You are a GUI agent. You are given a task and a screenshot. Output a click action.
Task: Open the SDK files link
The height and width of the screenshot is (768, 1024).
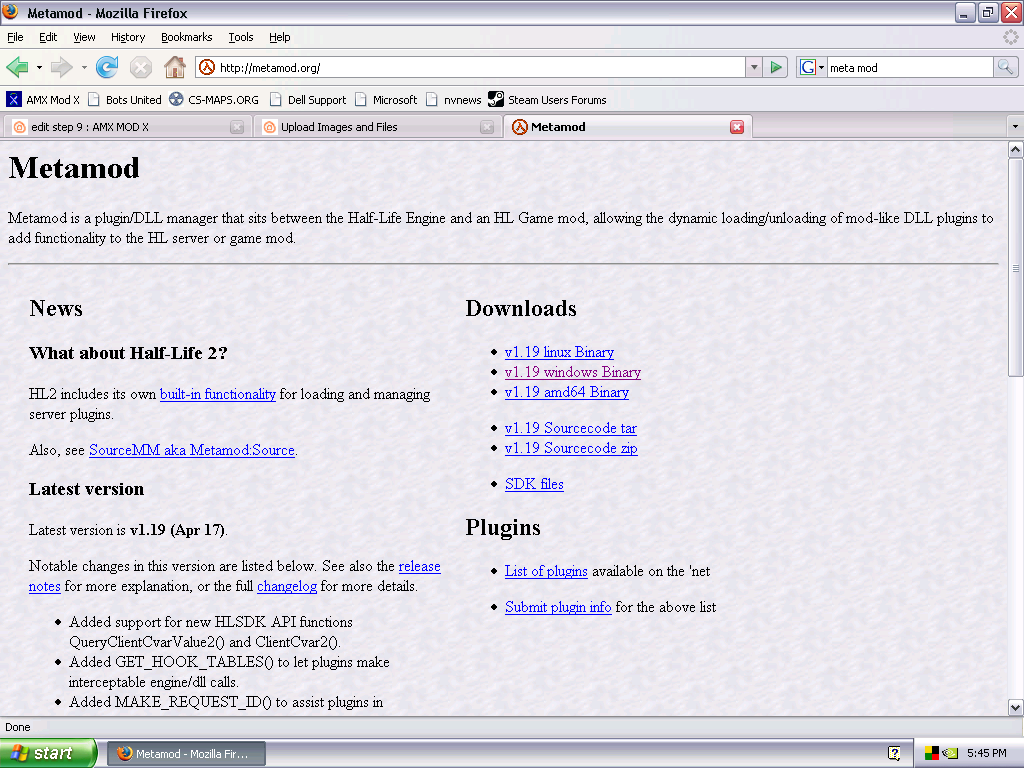pos(534,484)
